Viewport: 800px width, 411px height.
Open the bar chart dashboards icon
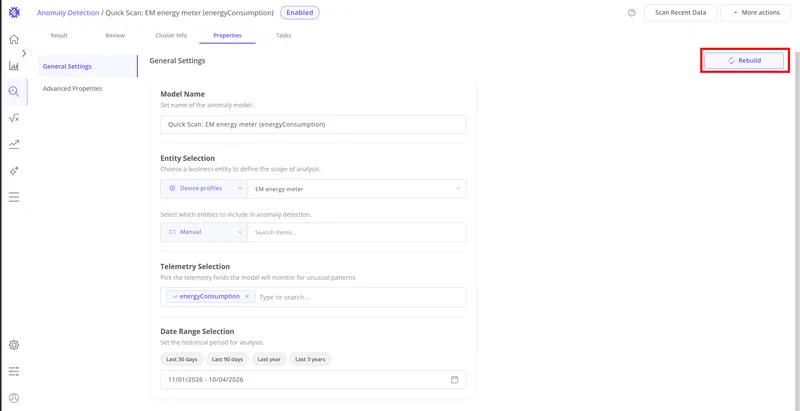click(x=14, y=66)
